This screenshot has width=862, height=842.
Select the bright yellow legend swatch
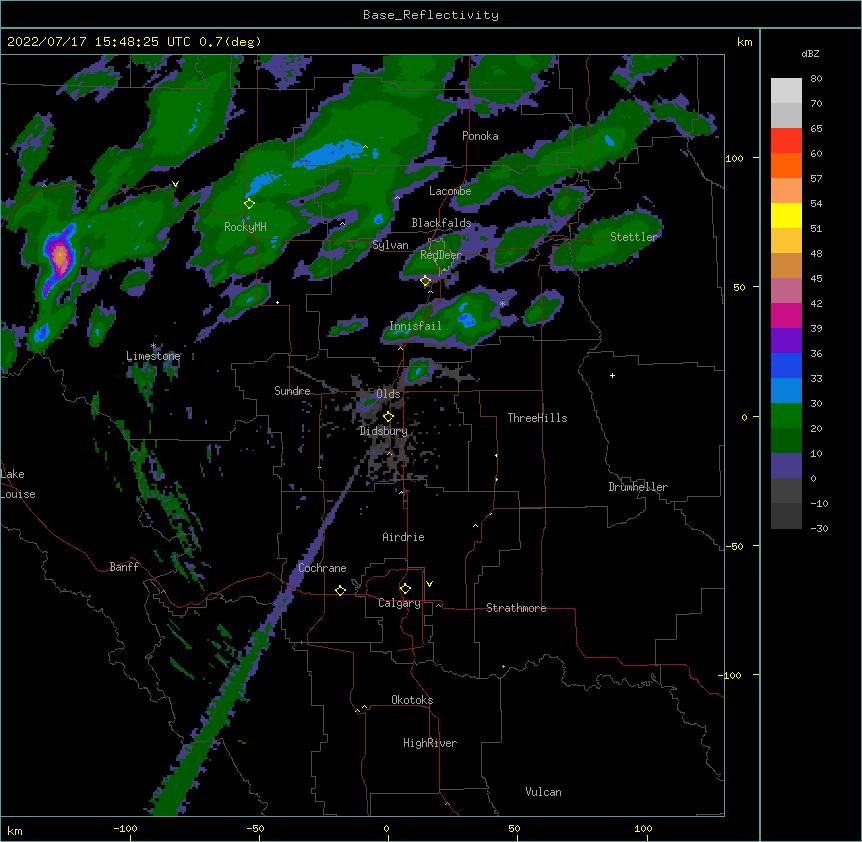tap(786, 216)
